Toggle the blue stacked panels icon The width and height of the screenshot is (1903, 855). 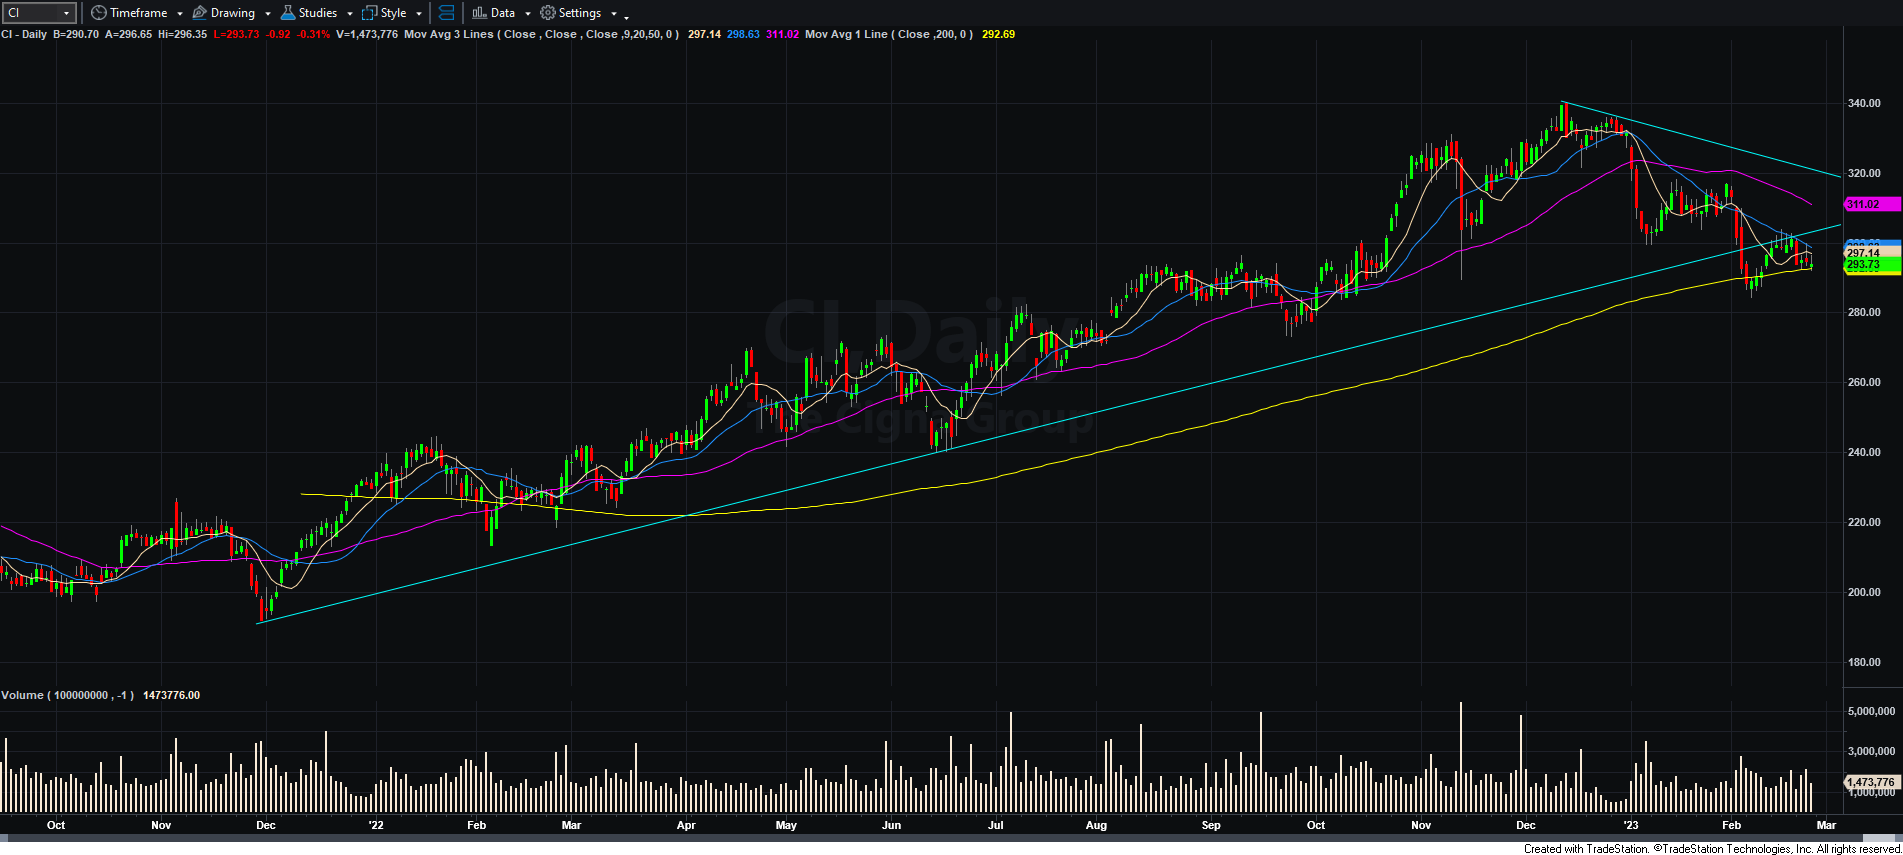[x=447, y=13]
